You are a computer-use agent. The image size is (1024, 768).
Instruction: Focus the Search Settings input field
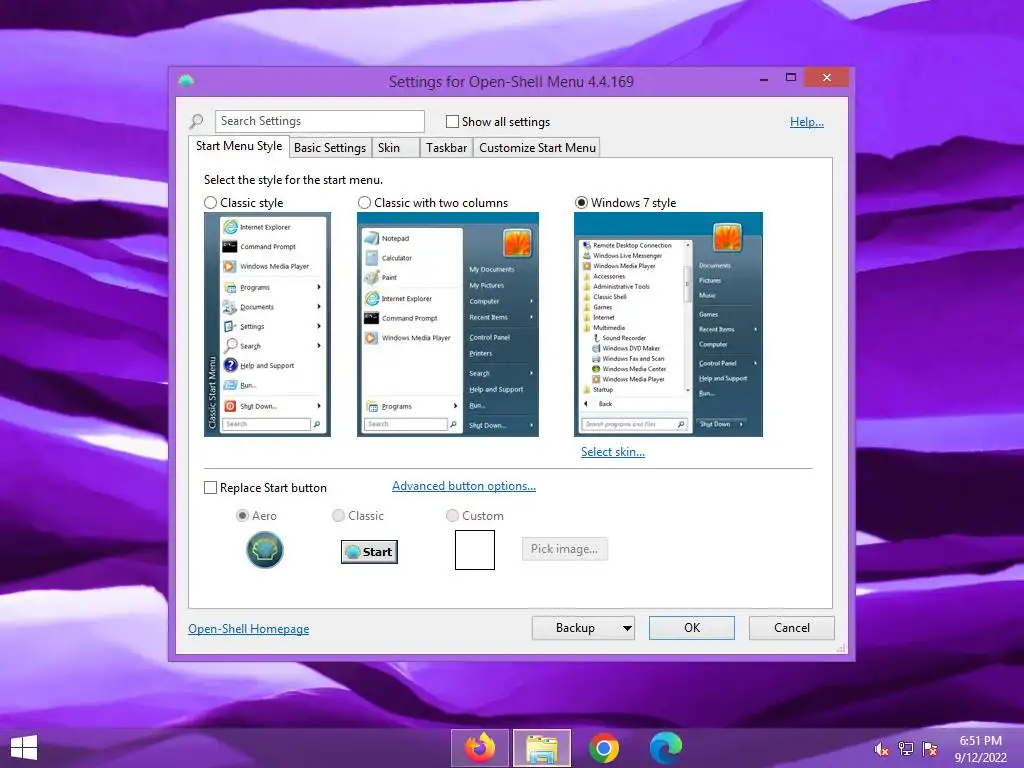pyautogui.click(x=319, y=121)
